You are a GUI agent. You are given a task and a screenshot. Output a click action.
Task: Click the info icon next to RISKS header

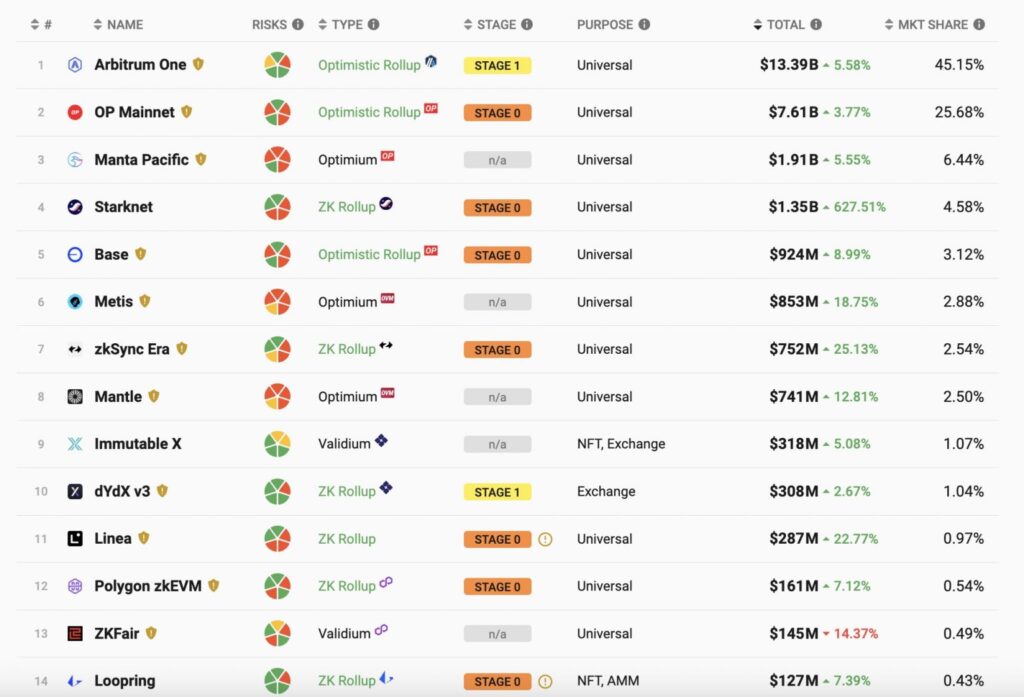(x=298, y=24)
